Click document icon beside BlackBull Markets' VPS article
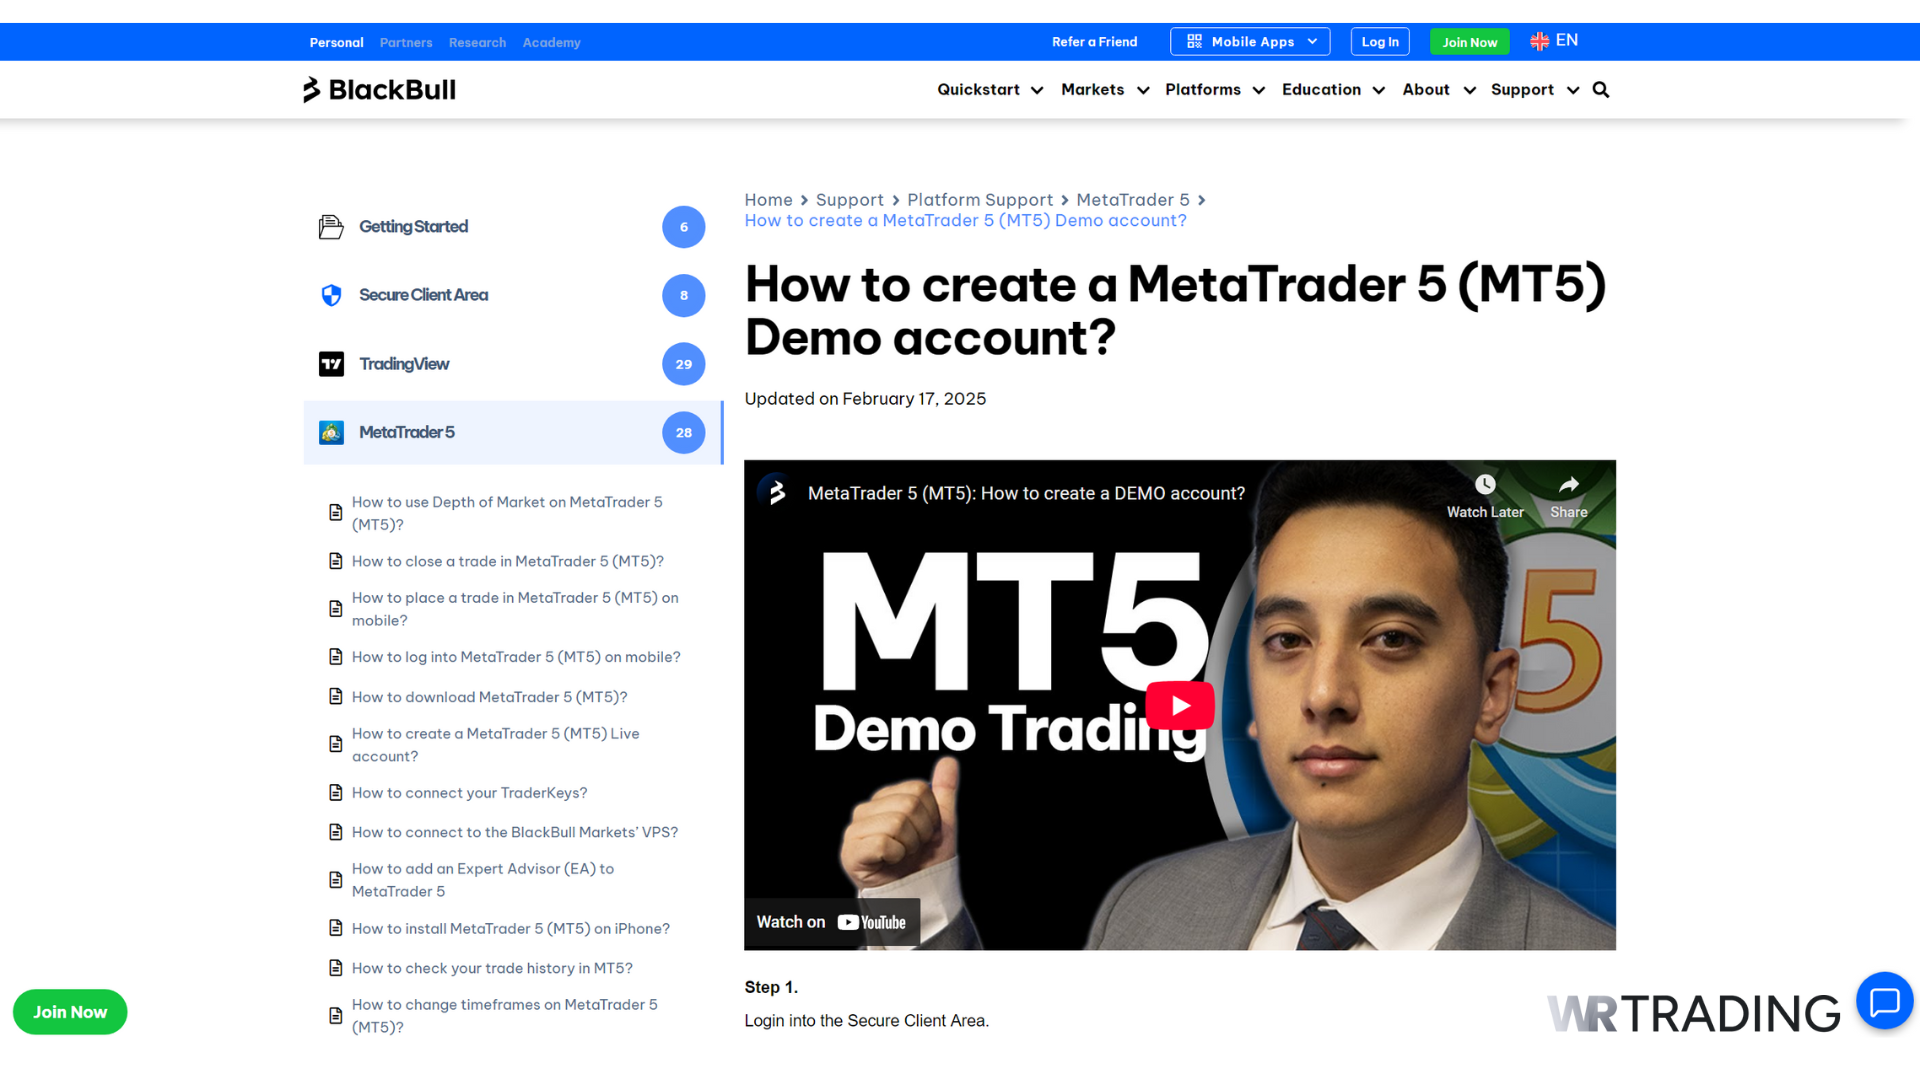Screen dimensions: 1920x1080 click(x=336, y=832)
